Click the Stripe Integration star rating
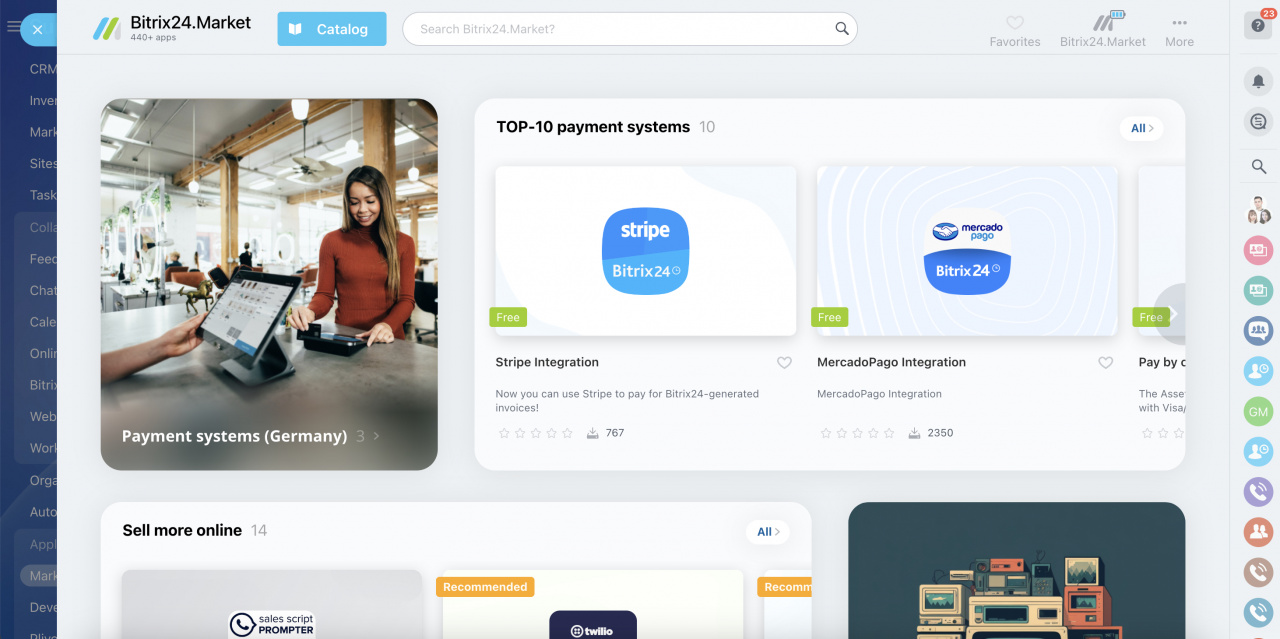Image resolution: width=1280 pixels, height=639 pixels. [536, 433]
